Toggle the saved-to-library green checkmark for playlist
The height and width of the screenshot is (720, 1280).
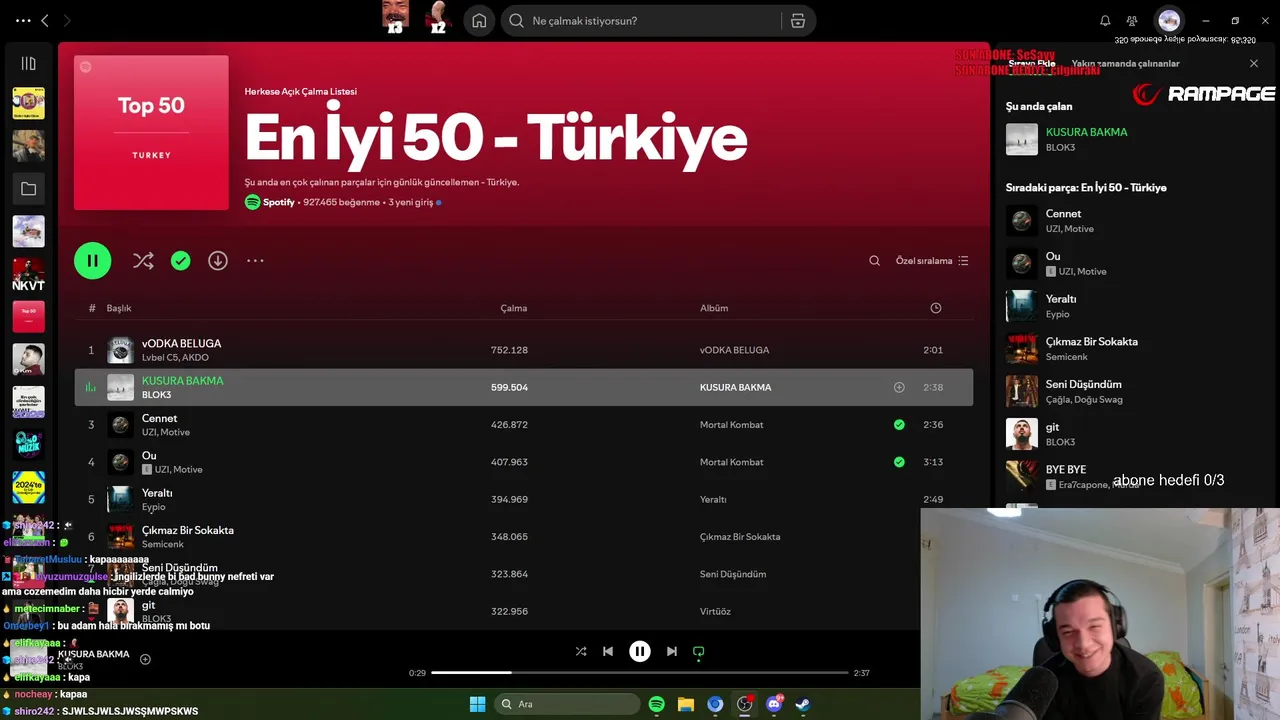point(180,261)
